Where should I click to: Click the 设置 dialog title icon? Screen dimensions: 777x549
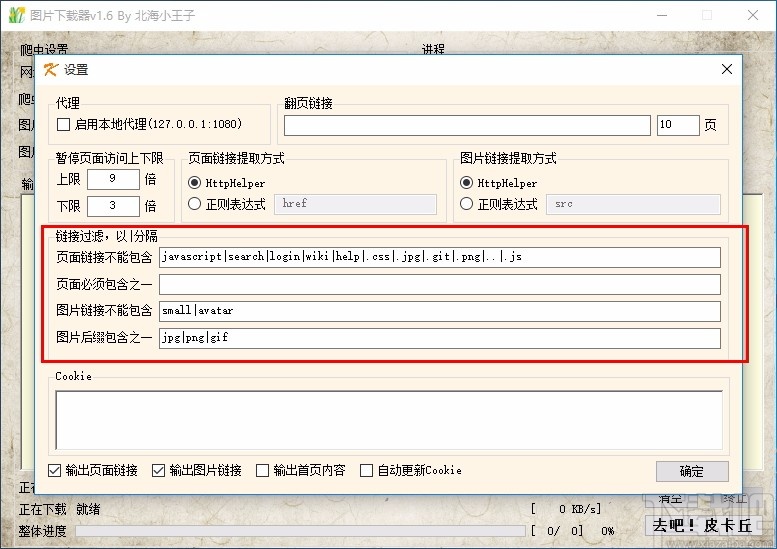click(51, 69)
